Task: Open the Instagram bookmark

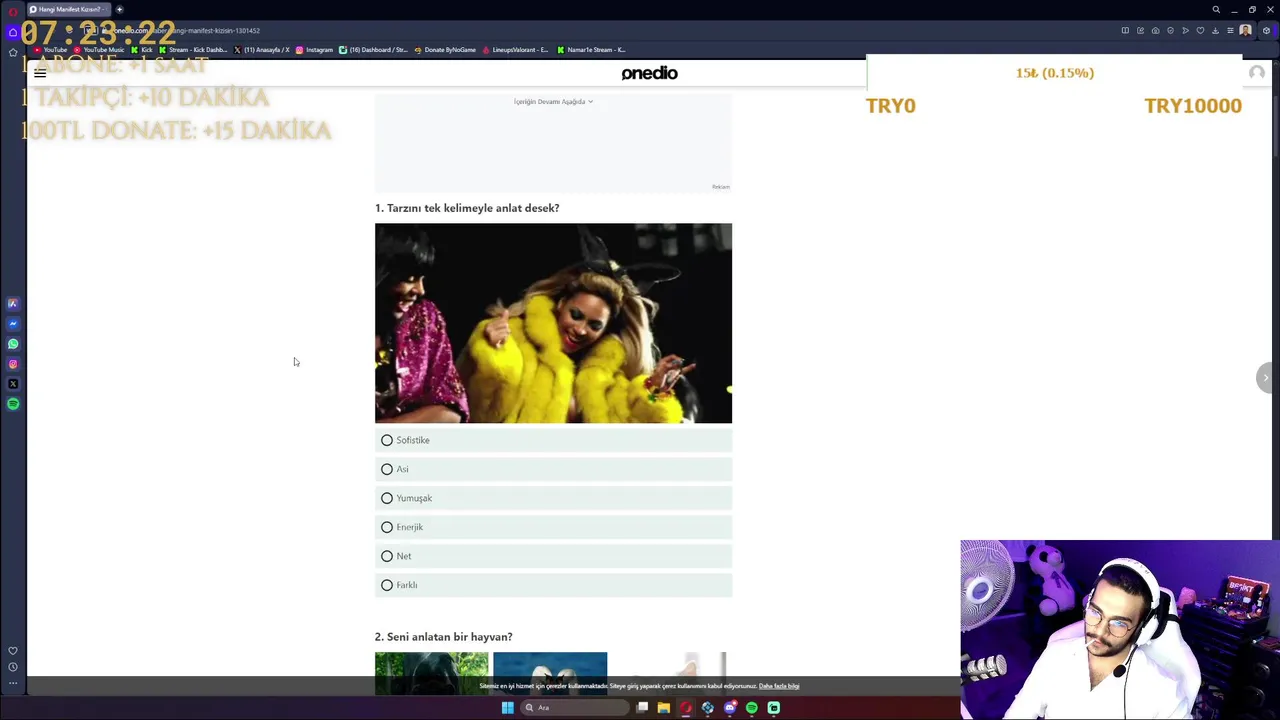Action: (x=314, y=50)
